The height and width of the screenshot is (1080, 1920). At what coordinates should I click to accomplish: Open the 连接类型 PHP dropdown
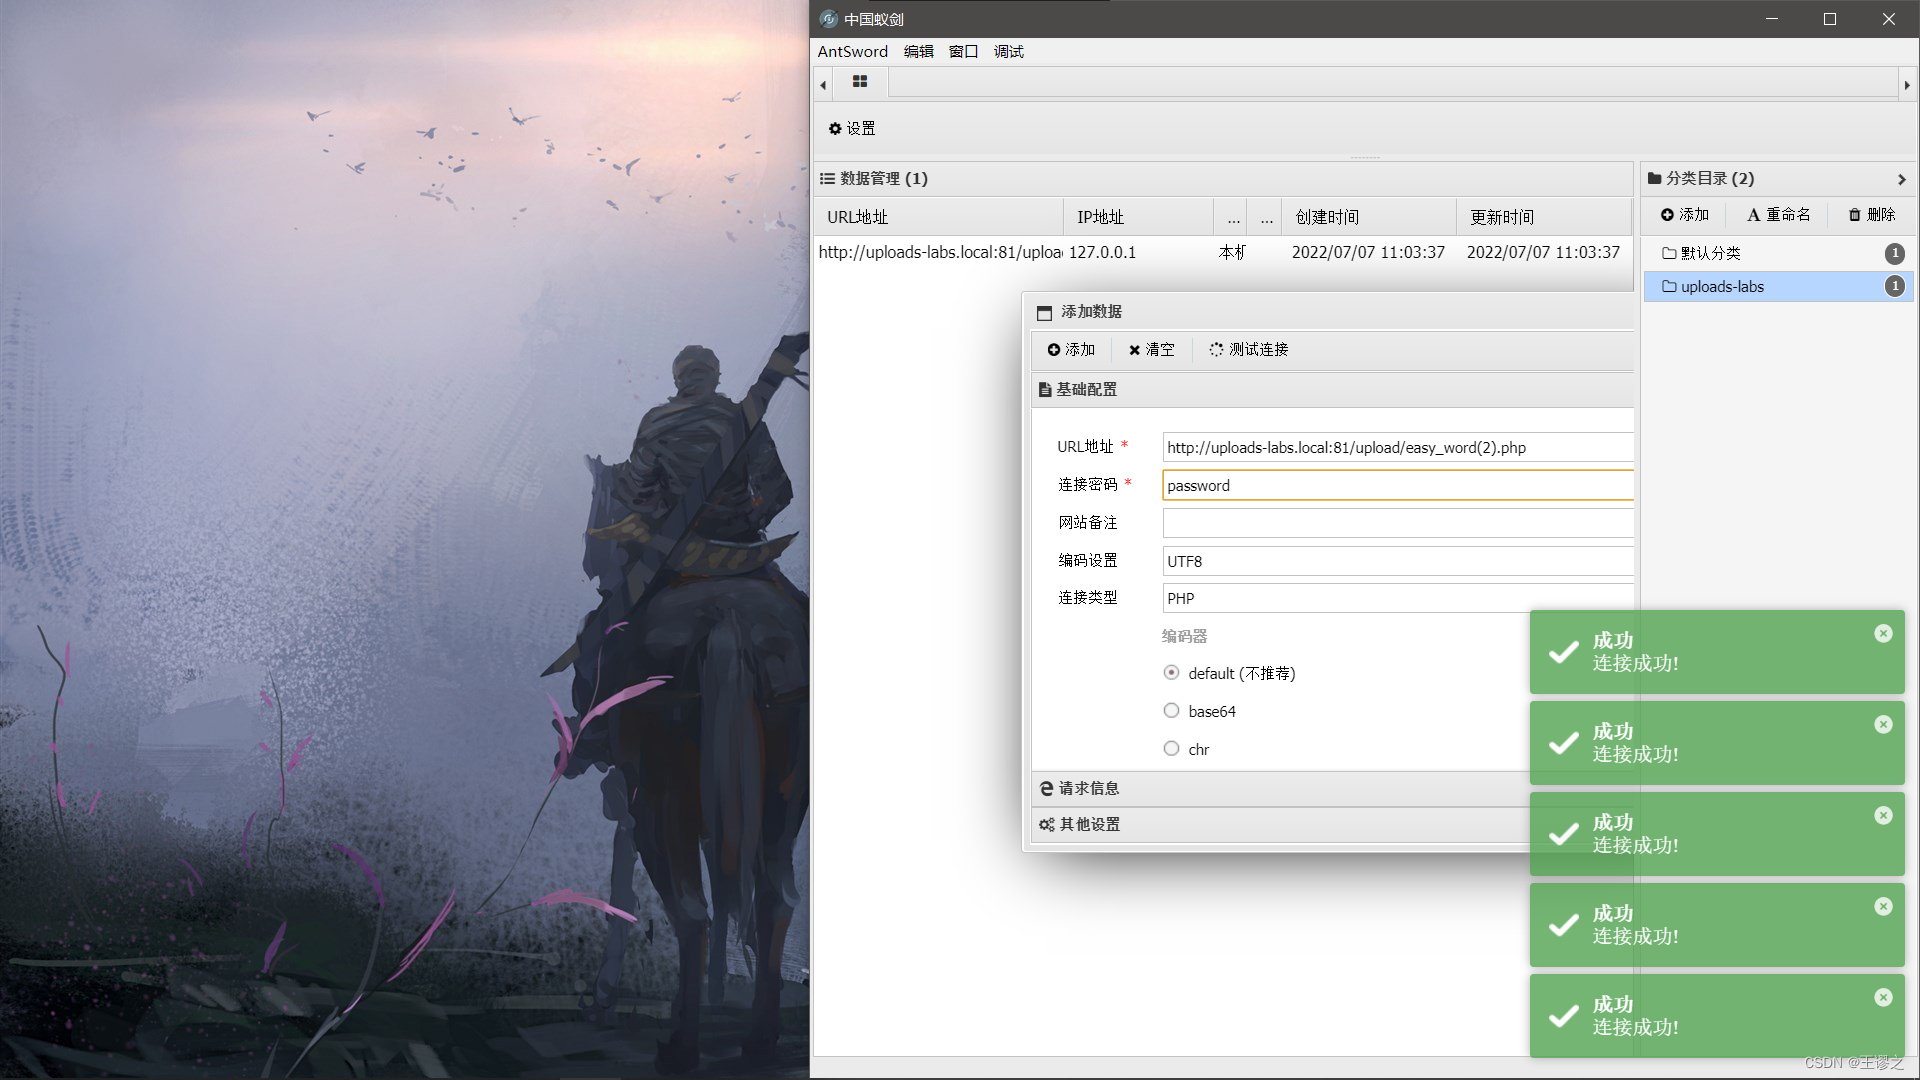point(1397,598)
